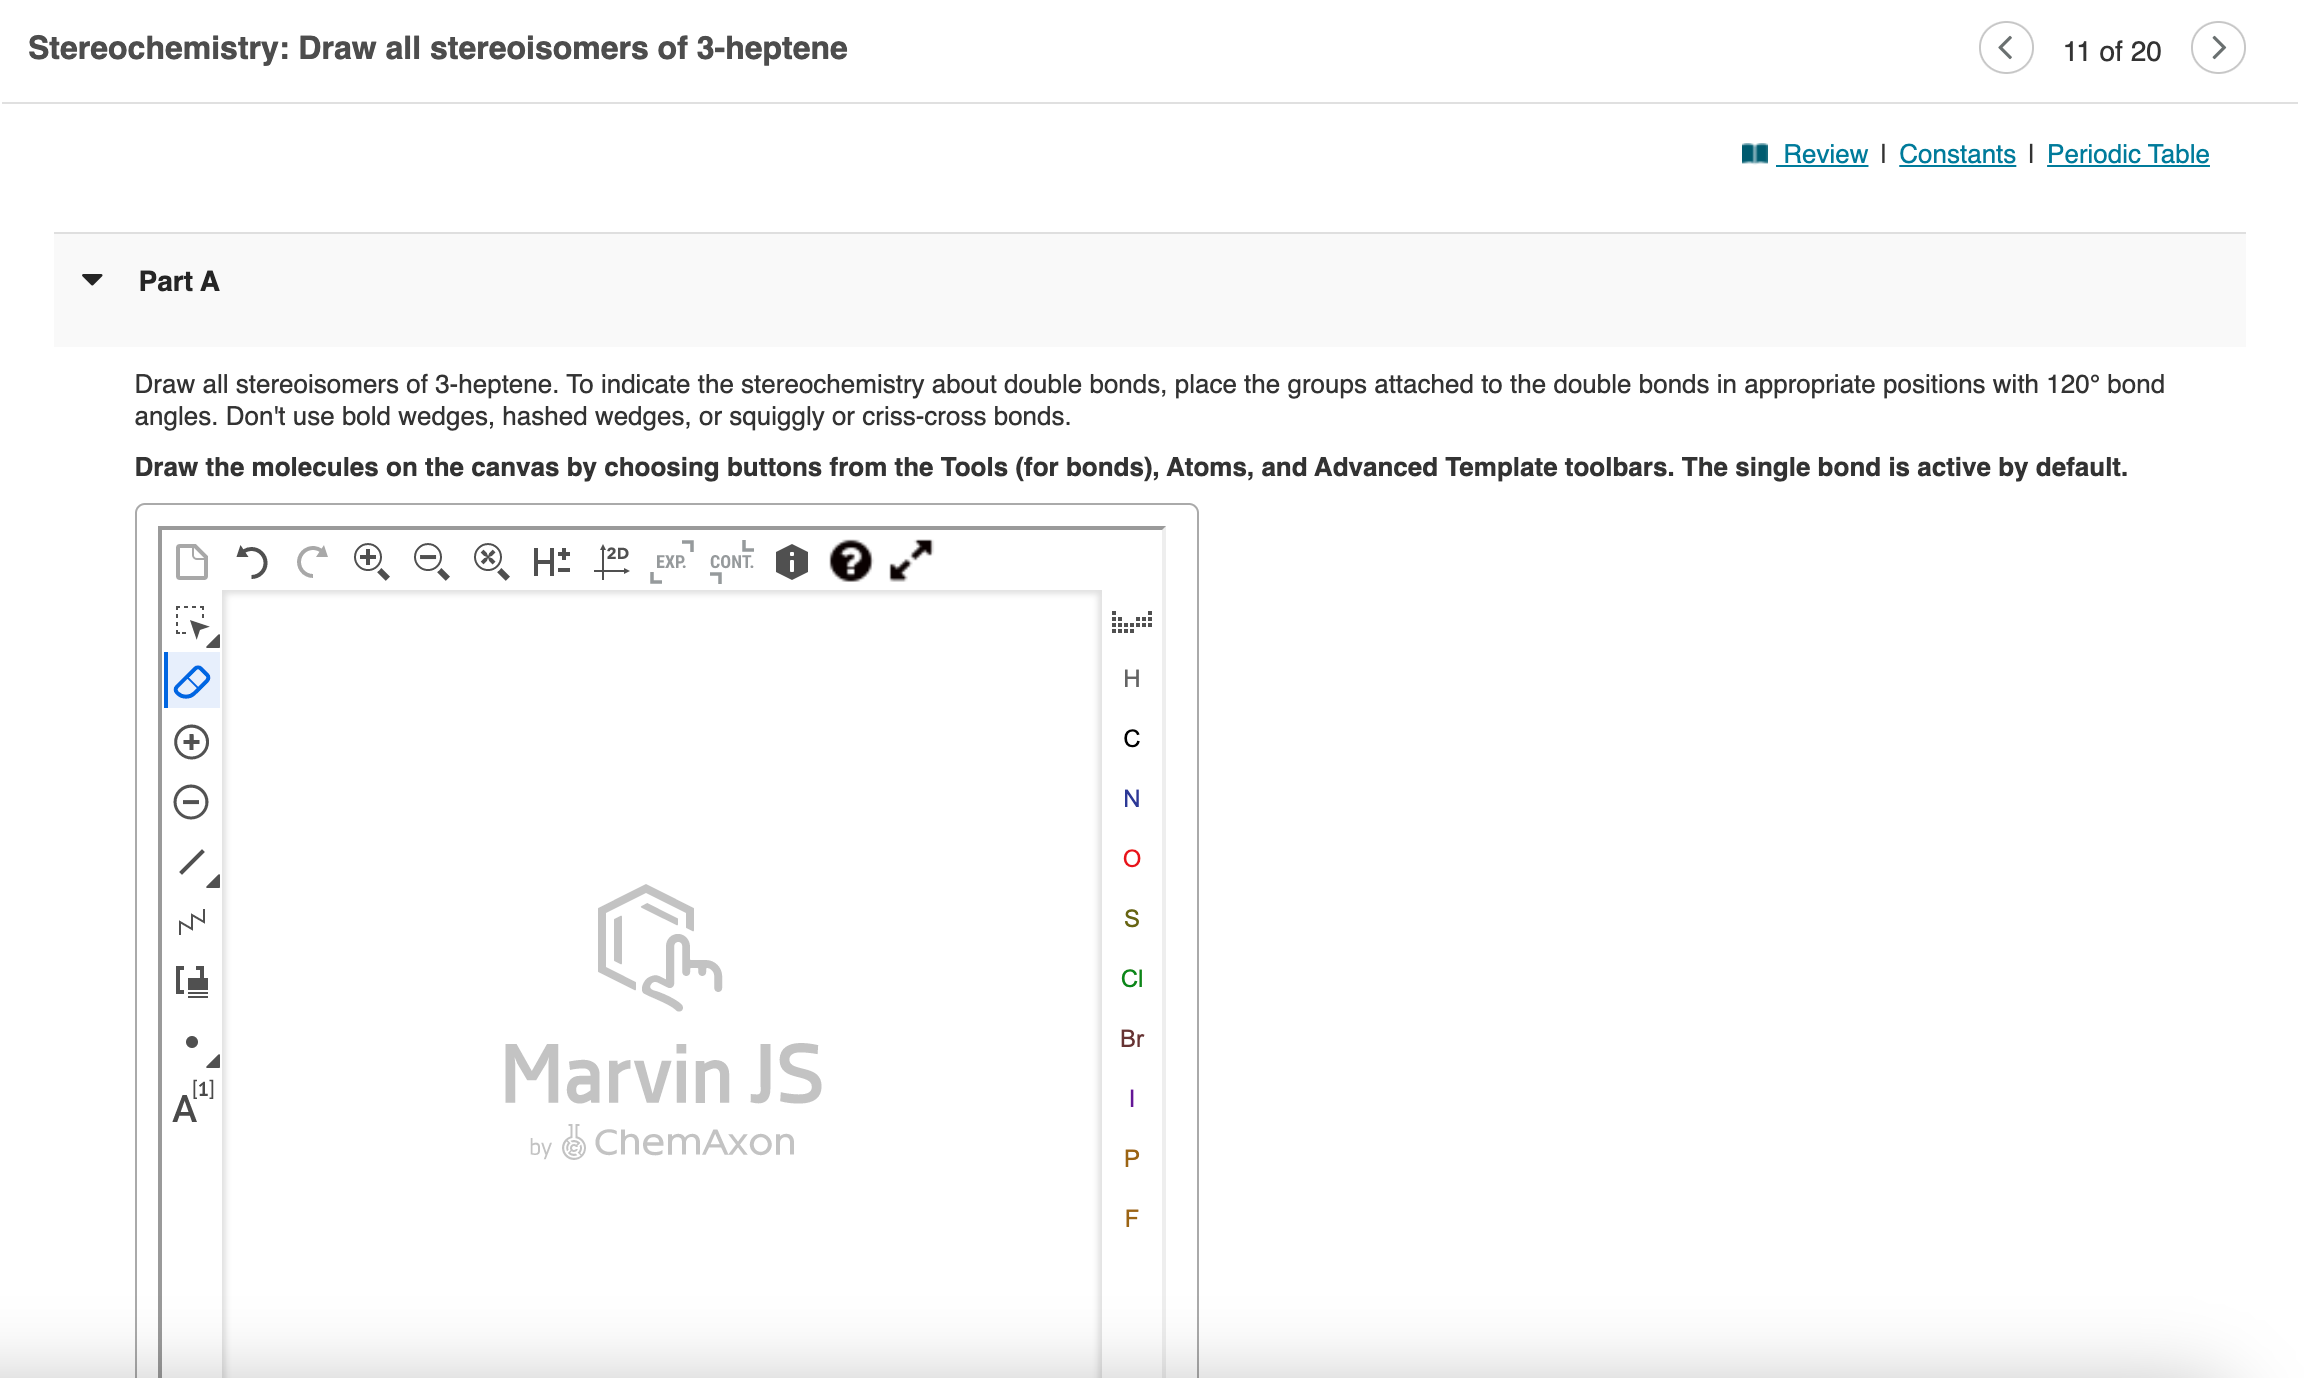Click the Zoom In magnifier
Image resolution: width=2304 pixels, height=1378 pixels.
(371, 561)
